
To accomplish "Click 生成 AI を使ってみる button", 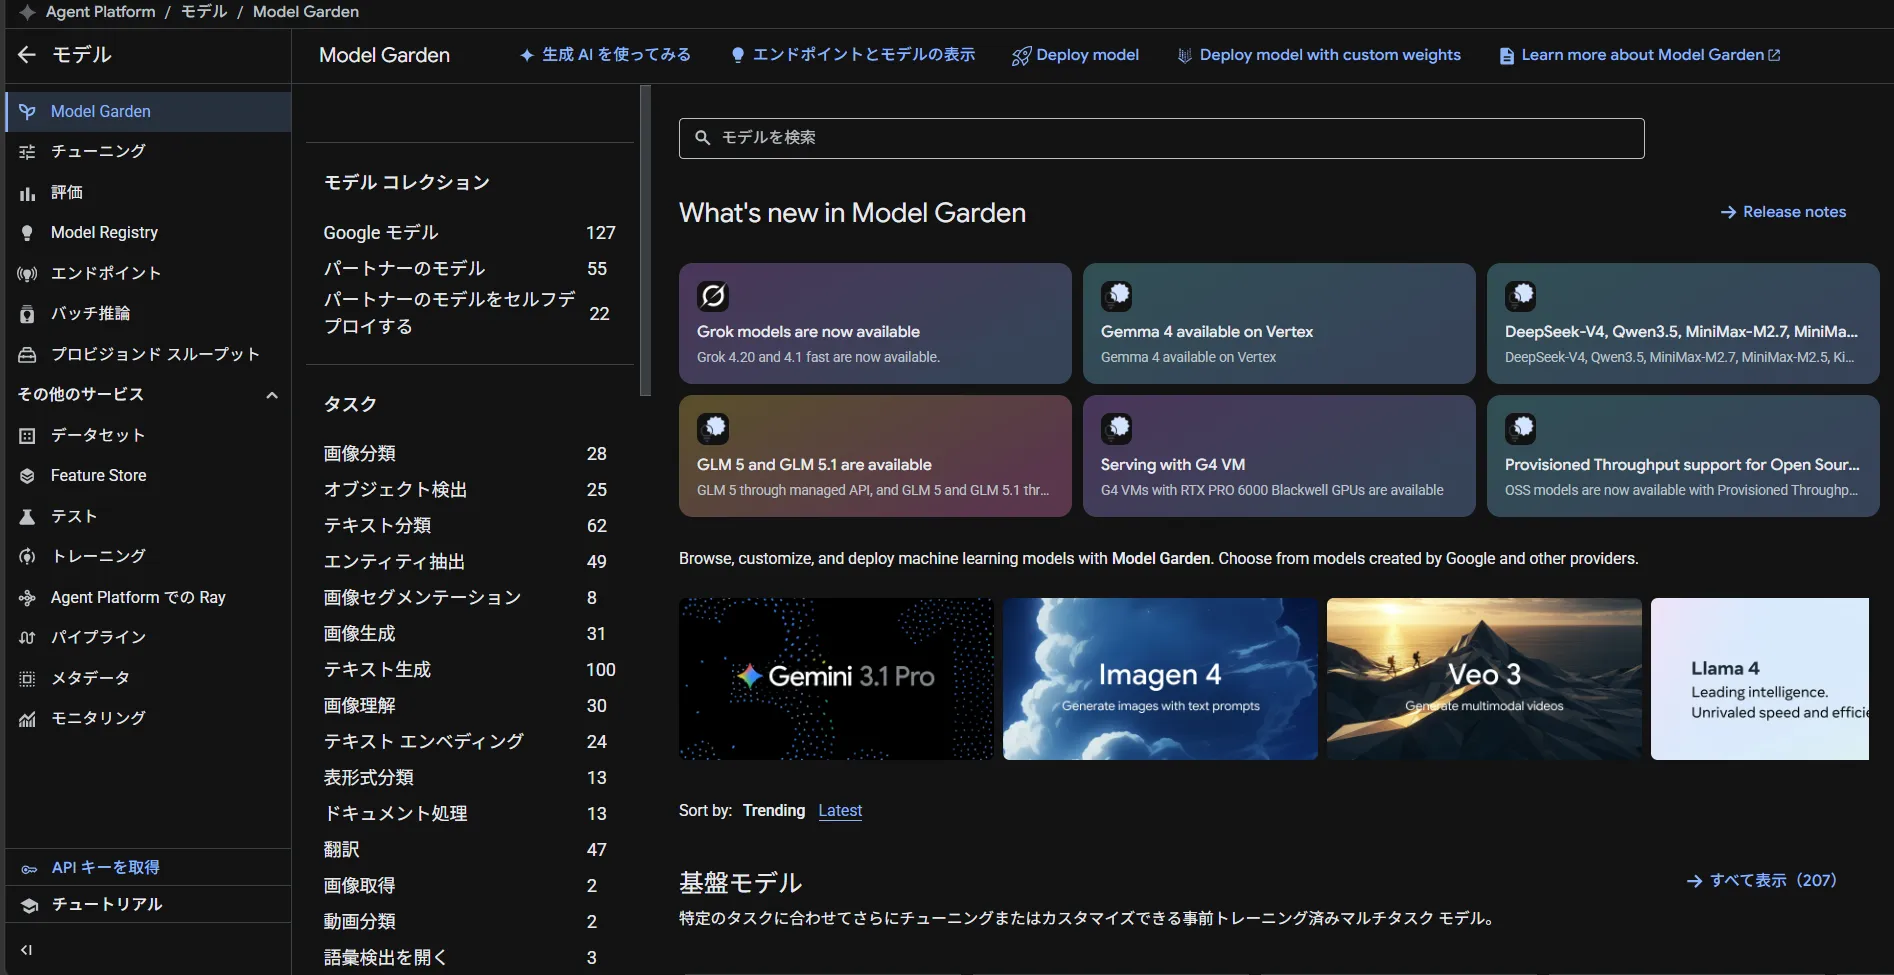I will [x=605, y=55].
